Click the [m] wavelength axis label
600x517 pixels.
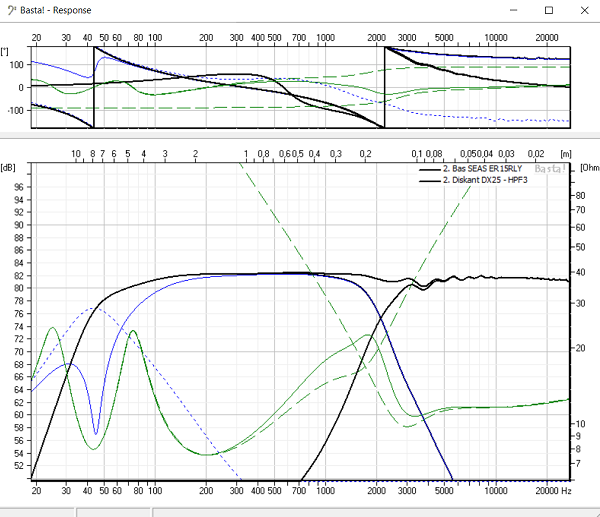(565, 153)
